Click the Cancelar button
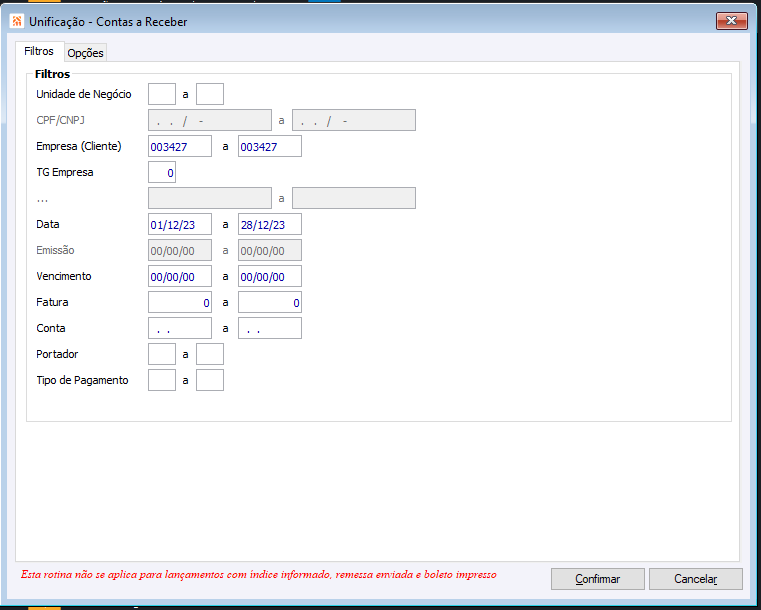Screen dimensions: 761x610 [695, 579]
